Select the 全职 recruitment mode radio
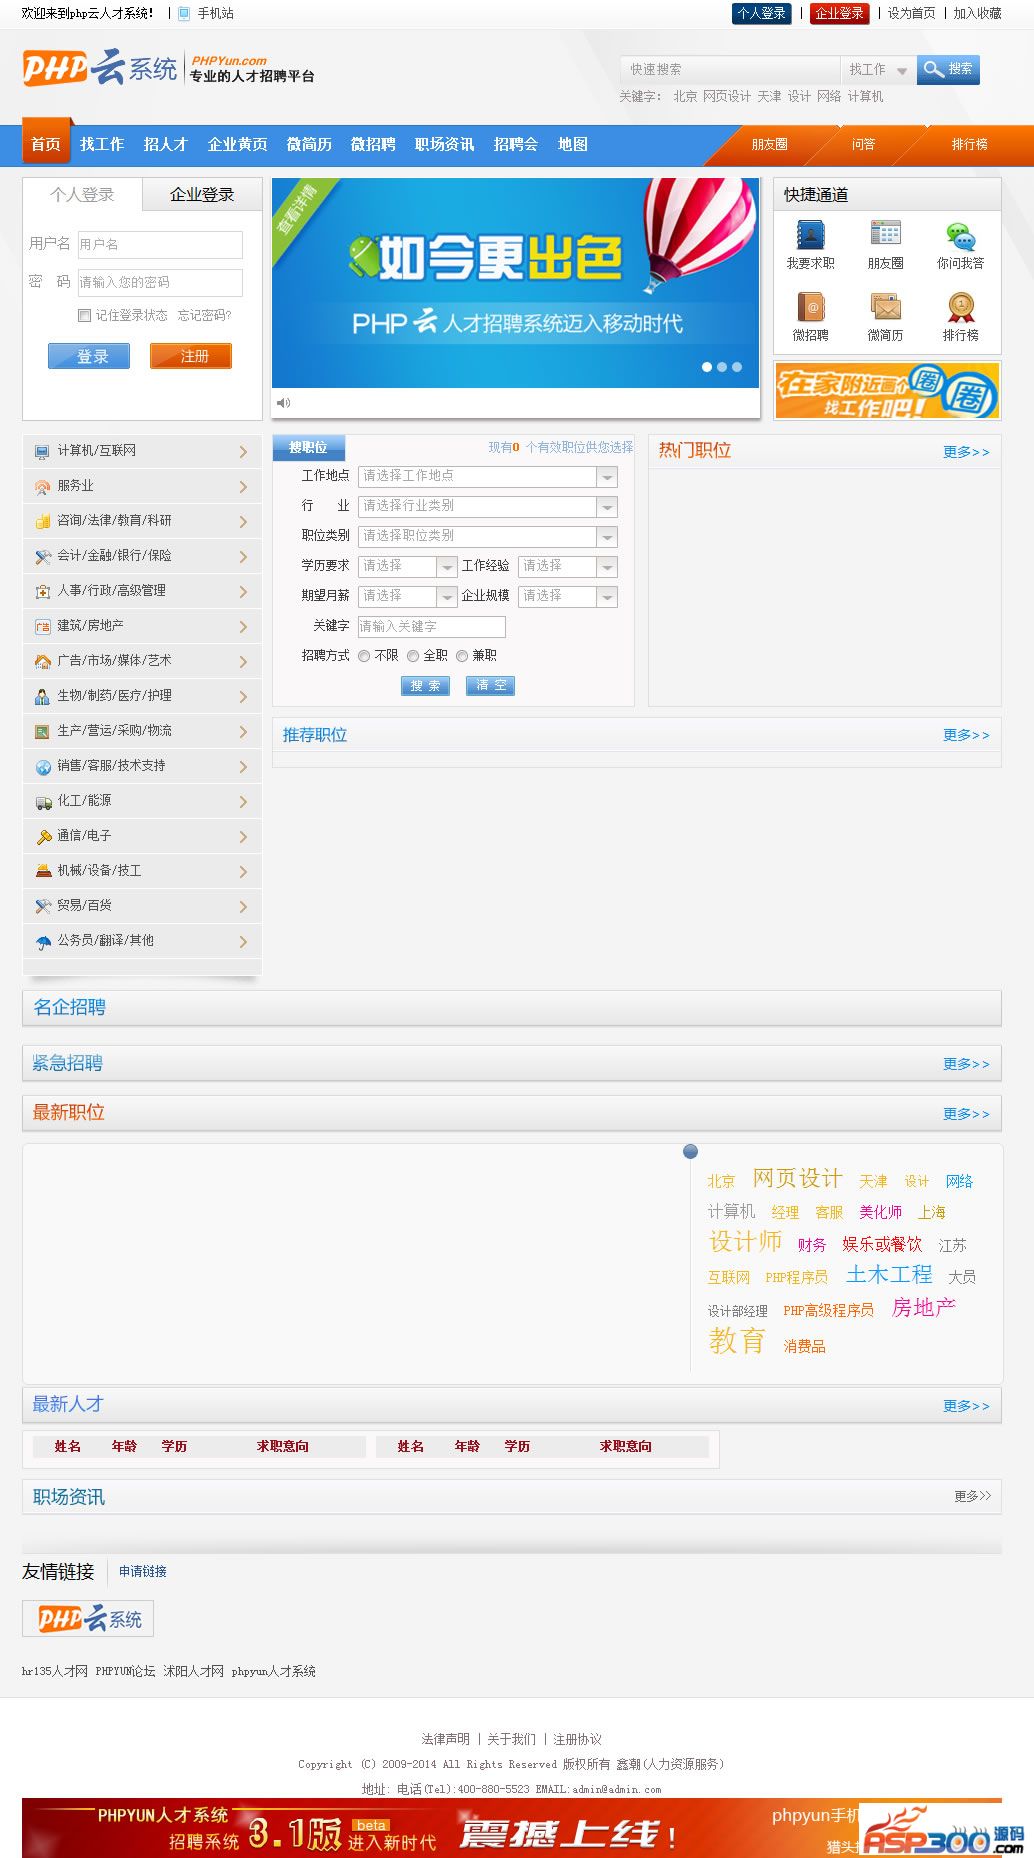Screen dimensions: 1034x1858 pyautogui.click(x=413, y=656)
